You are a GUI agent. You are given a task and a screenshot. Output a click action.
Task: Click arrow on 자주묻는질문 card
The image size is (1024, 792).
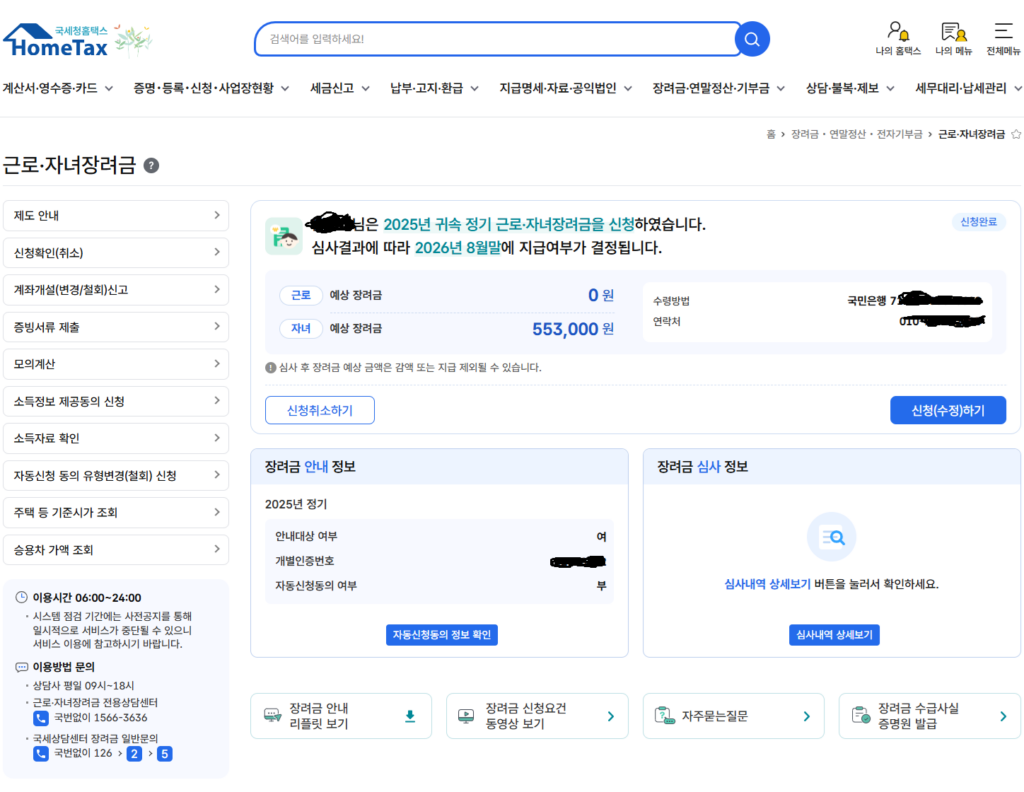tap(807, 716)
